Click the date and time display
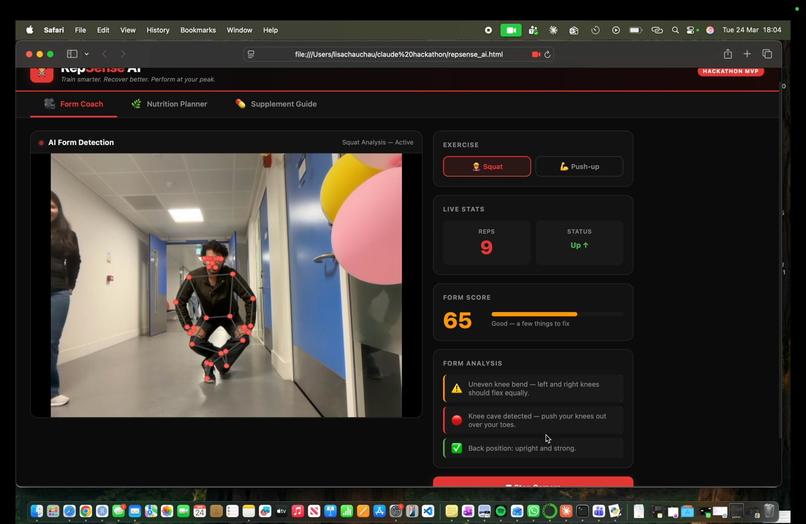This screenshot has width=806, height=524. pyautogui.click(x=752, y=30)
